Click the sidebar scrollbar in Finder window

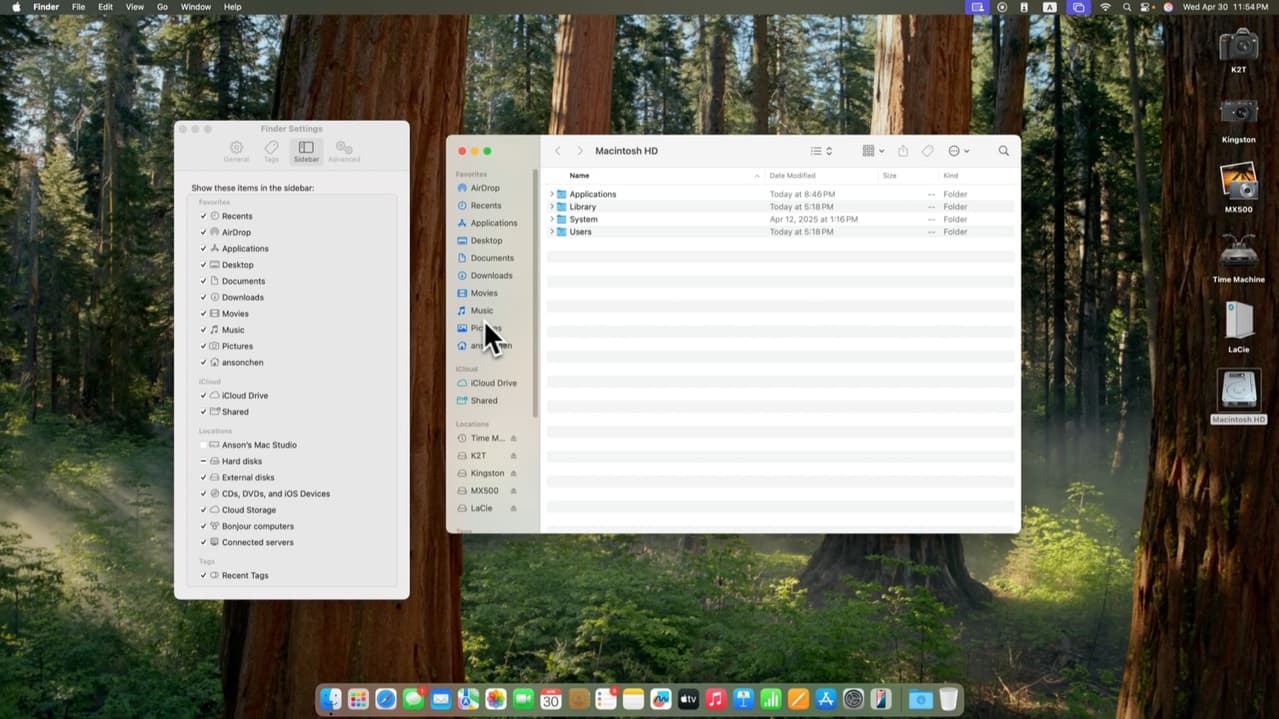pyautogui.click(x=536, y=292)
